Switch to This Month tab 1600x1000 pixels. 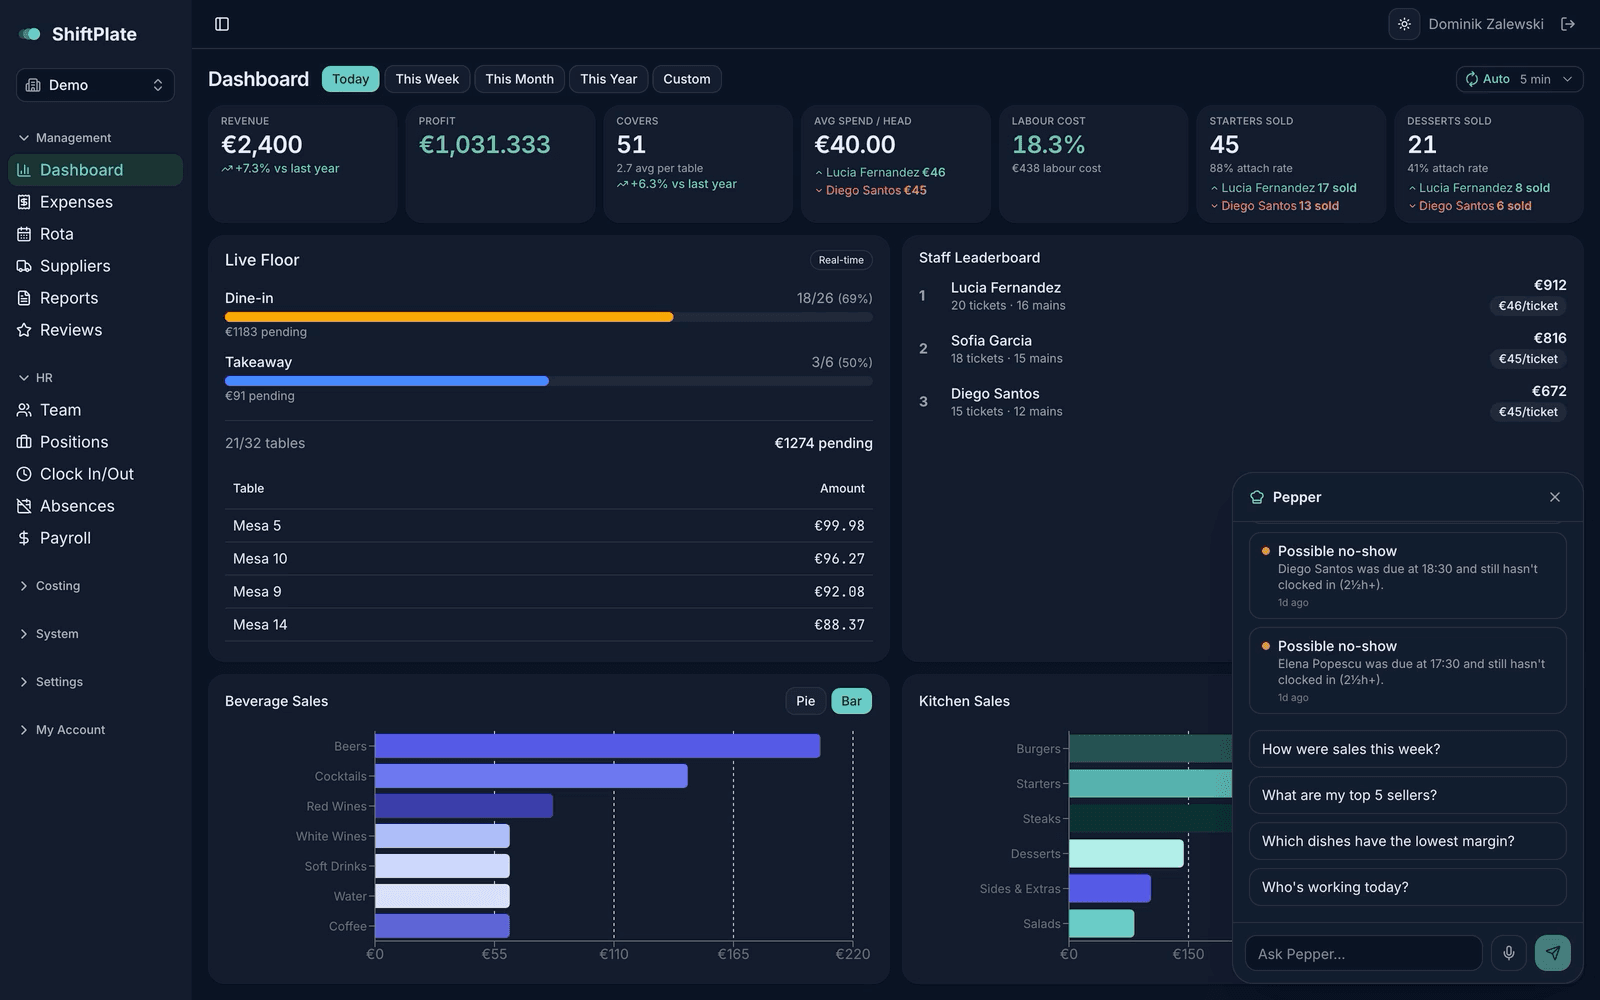click(520, 79)
